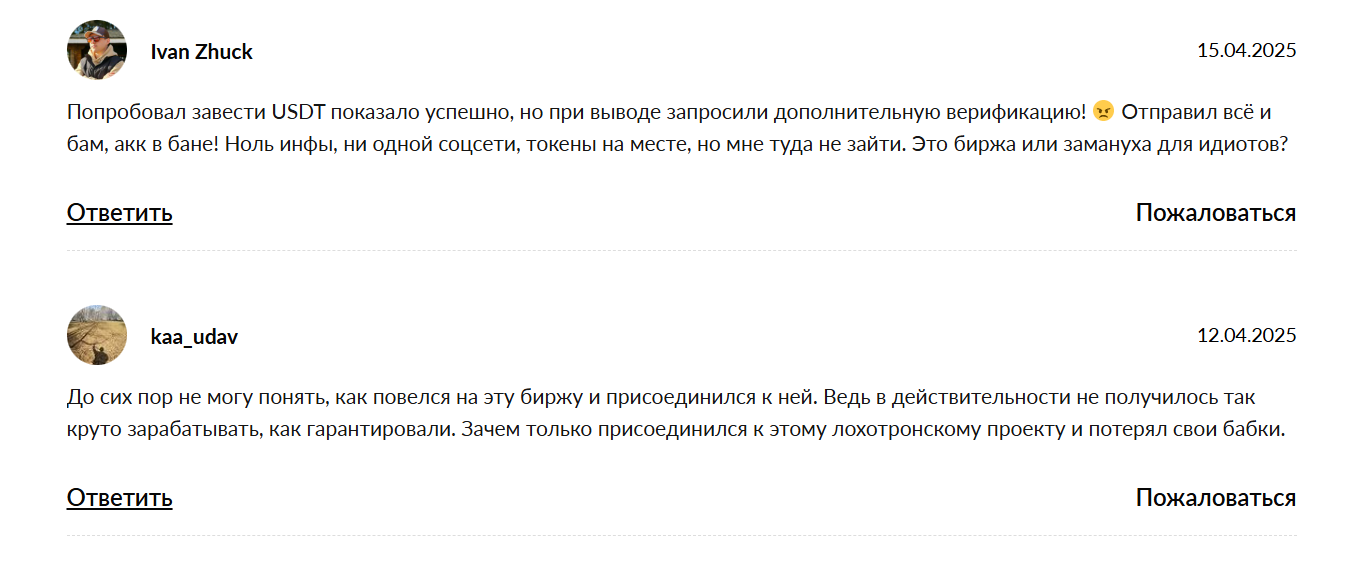
Task: Click the dashed divider below kaa_udav's comment
Action: (x=682, y=535)
